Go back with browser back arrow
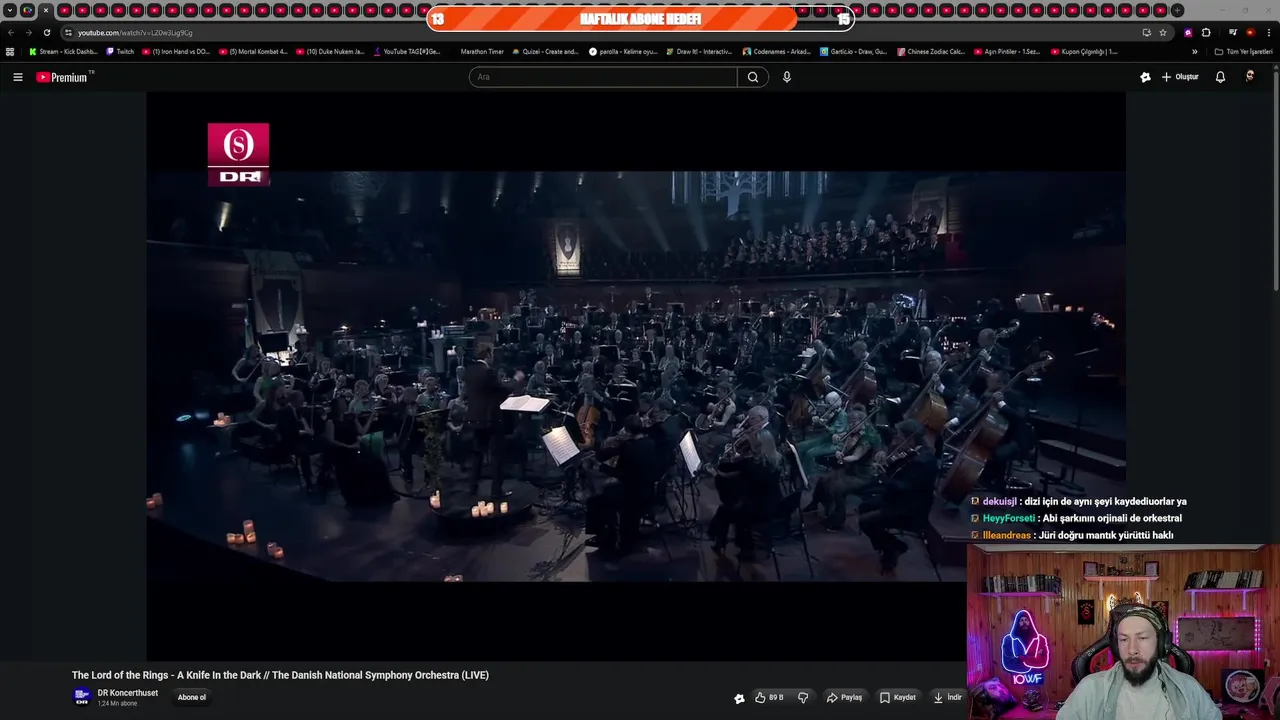 pos(10,32)
